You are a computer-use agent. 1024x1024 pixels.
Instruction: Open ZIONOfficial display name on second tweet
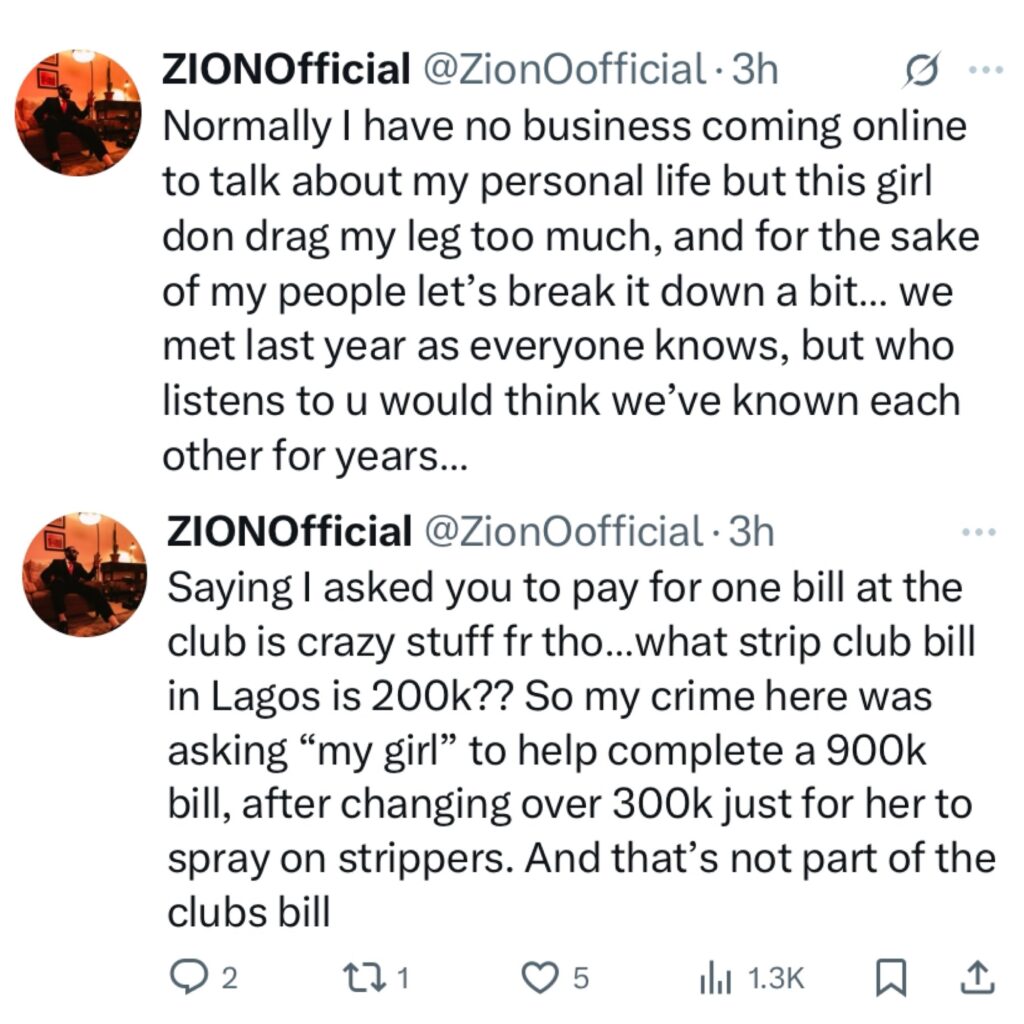[289, 531]
